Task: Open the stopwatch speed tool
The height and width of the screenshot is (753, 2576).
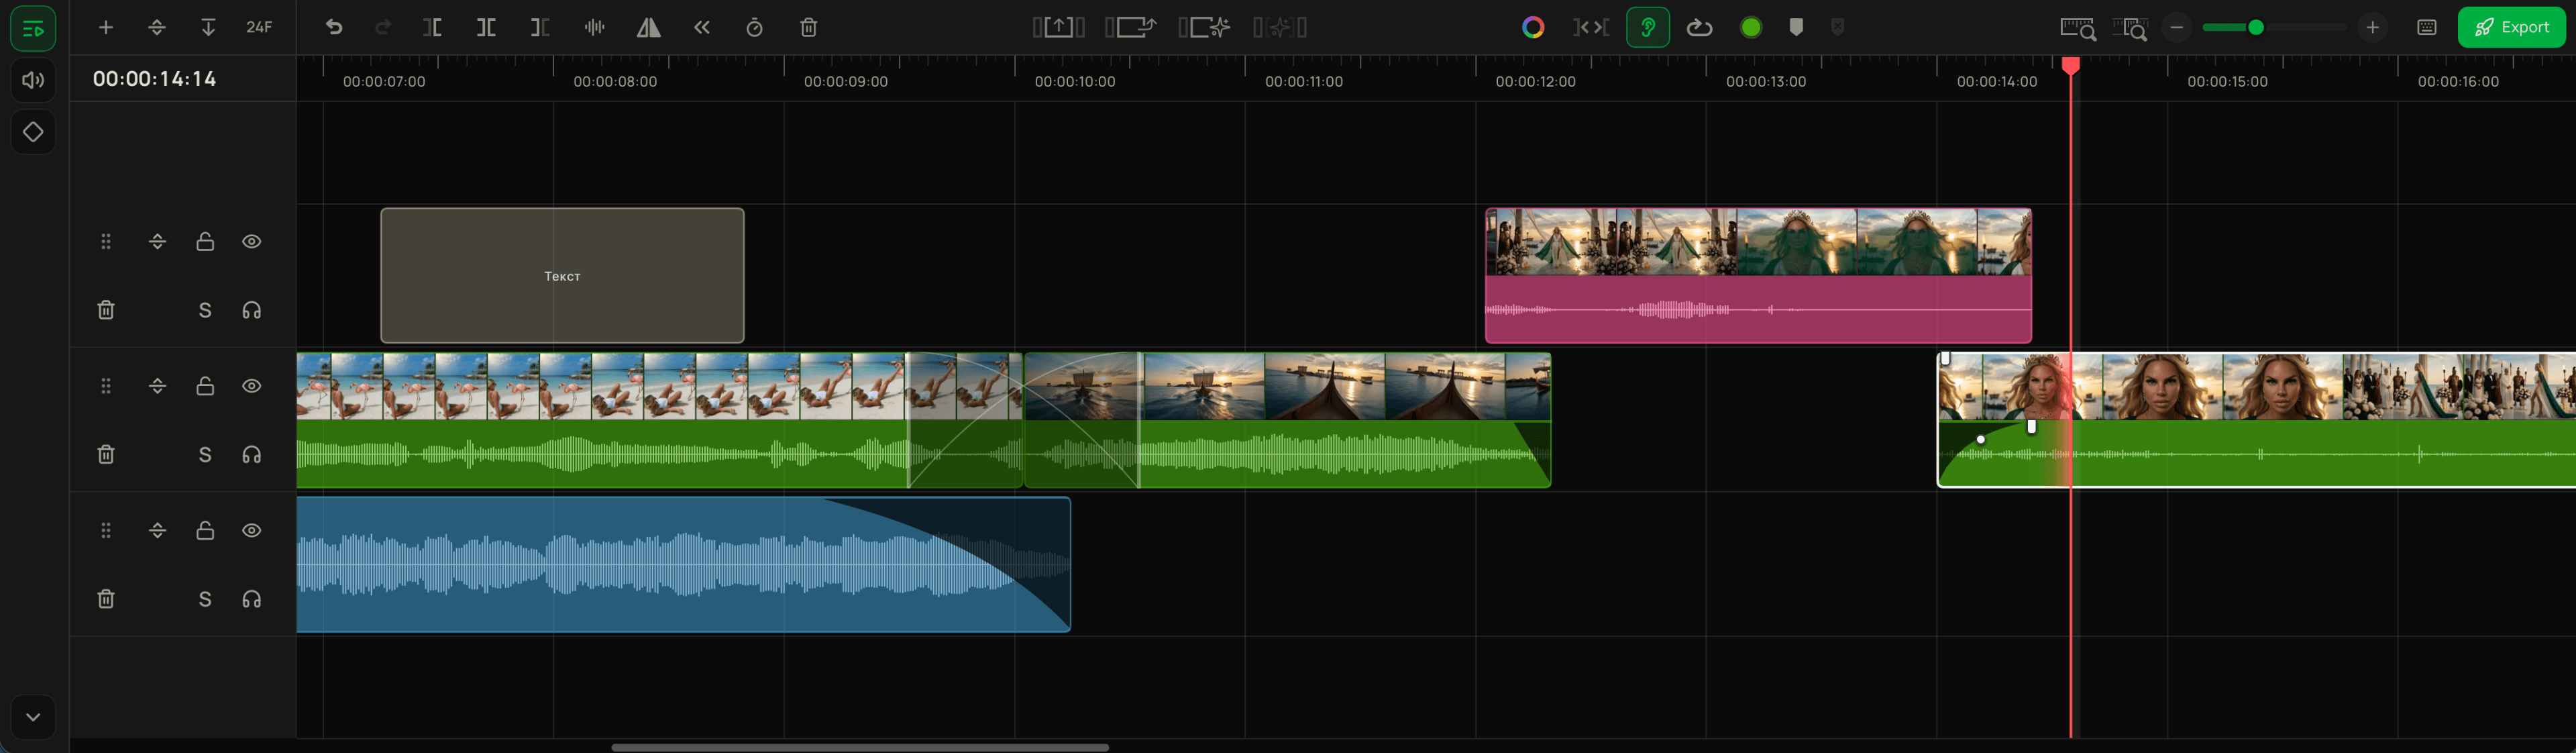Action: [x=755, y=28]
